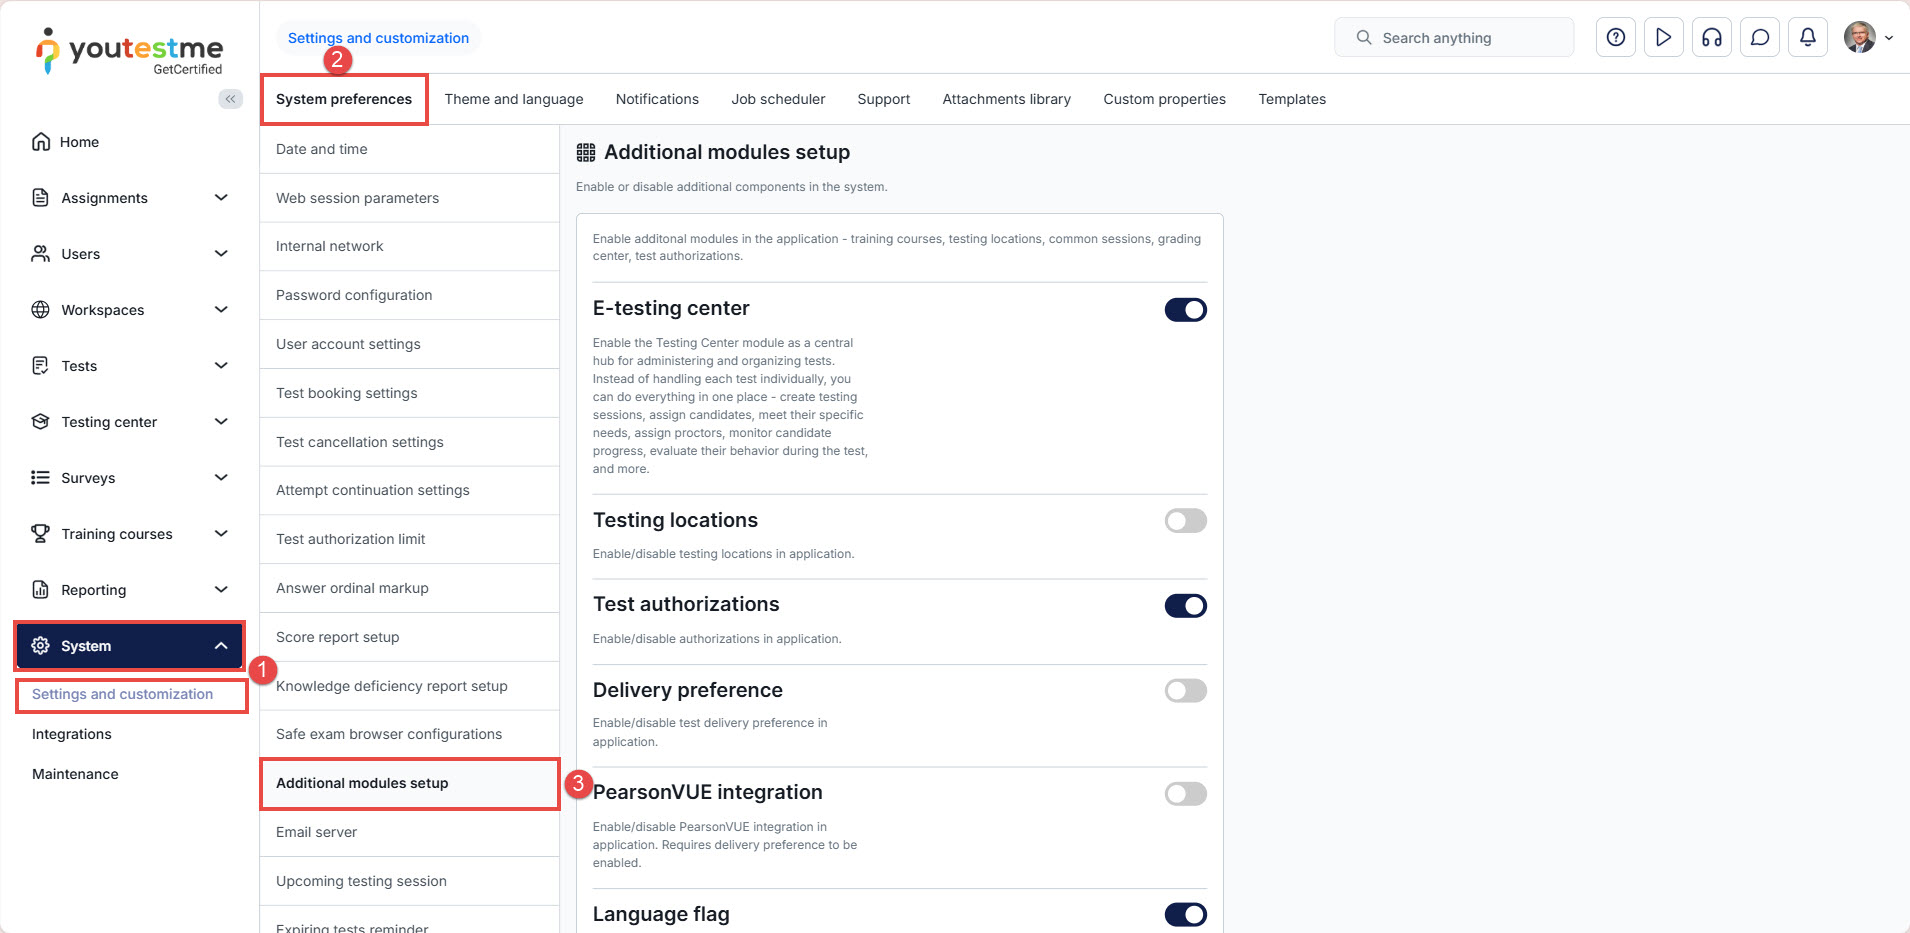Viewport: 1910px width, 933px height.
Task: Open the video tutorial play icon
Action: coord(1663,38)
